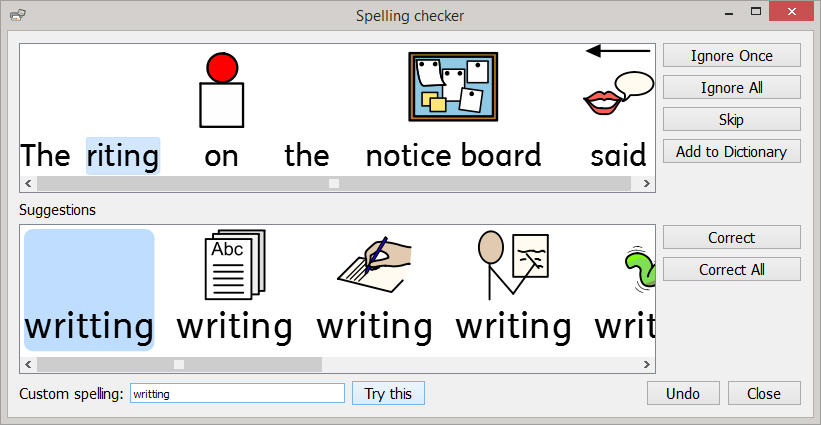
Task: Undo the last spelling change
Action: (683, 393)
